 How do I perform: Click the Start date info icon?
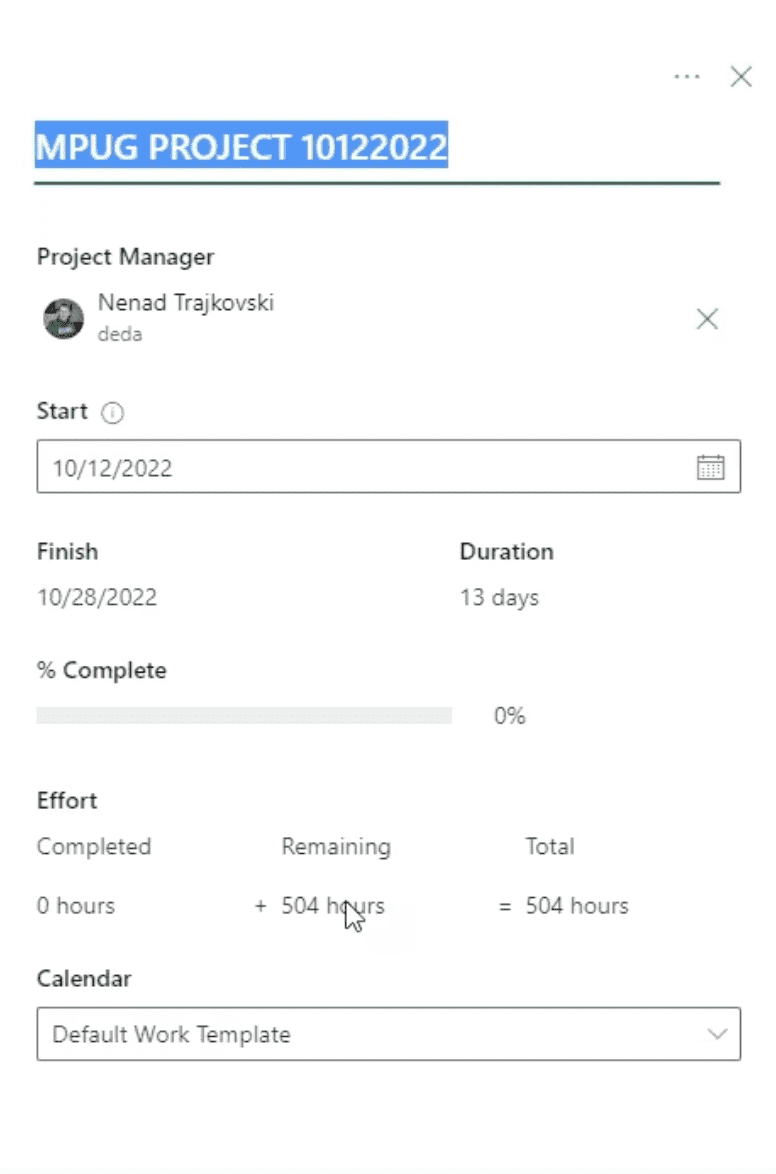click(x=112, y=413)
